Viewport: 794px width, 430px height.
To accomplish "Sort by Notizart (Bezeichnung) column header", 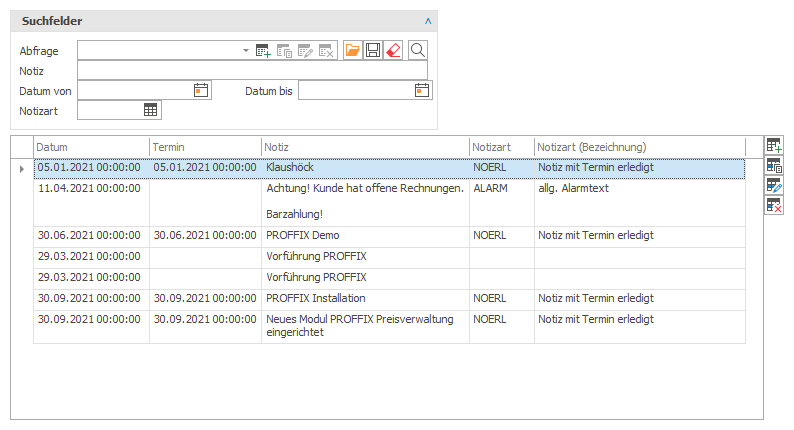I will pos(640,147).
